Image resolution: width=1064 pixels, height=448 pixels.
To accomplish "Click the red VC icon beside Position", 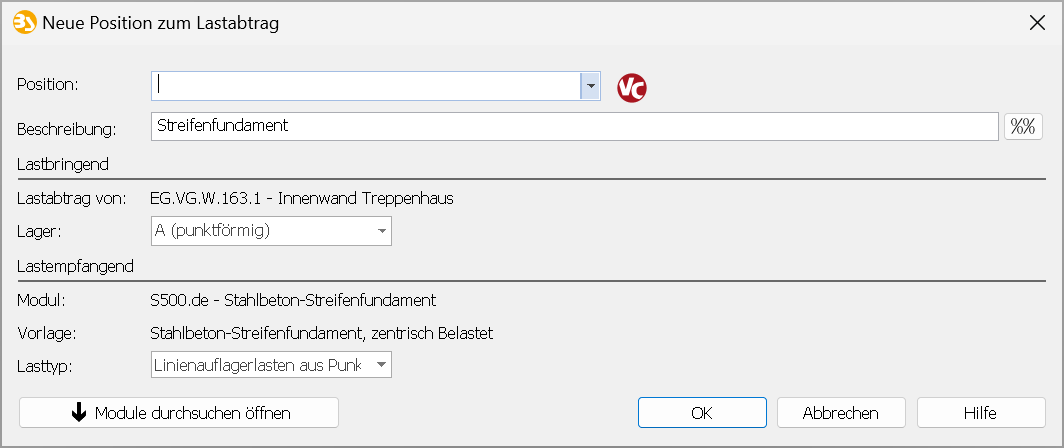I will pyautogui.click(x=632, y=88).
